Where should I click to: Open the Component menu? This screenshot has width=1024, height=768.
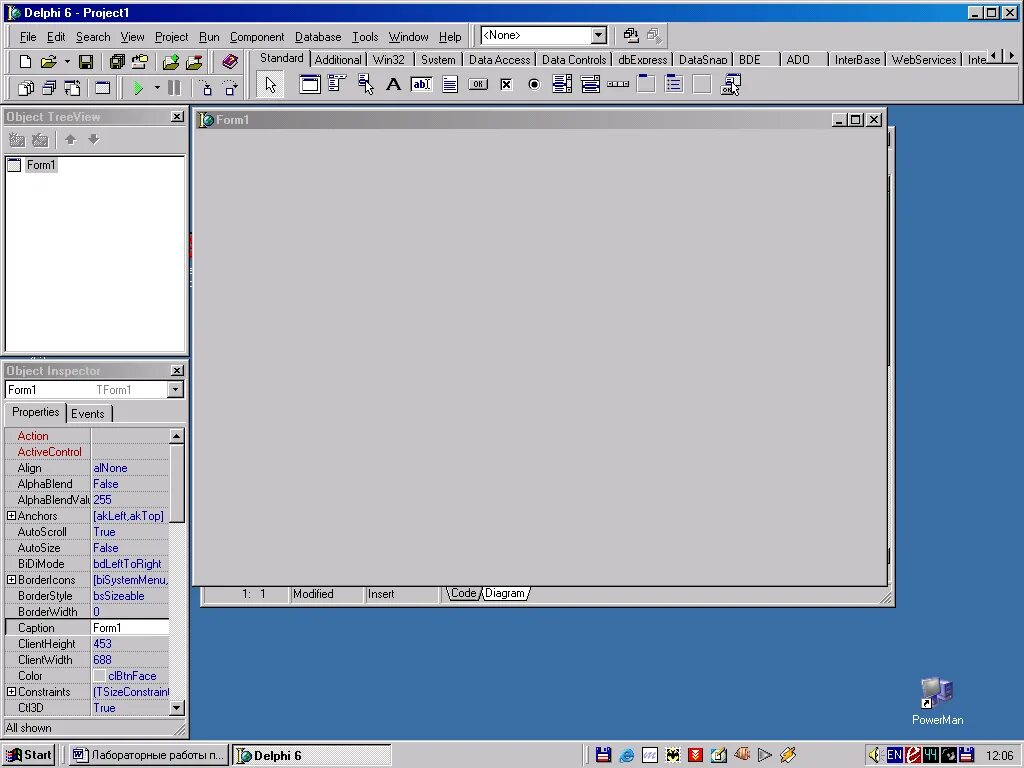(x=257, y=37)
